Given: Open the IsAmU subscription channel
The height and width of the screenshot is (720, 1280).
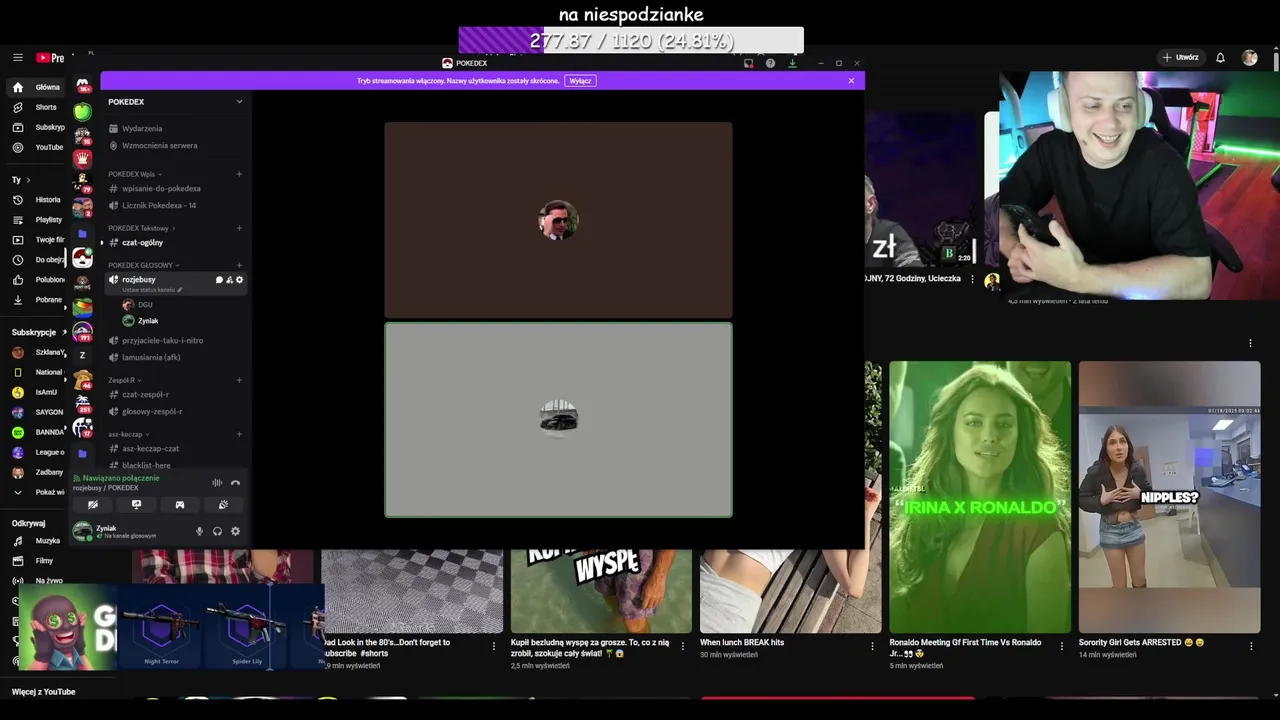Looking at the screenshot, I should (37, 392).
